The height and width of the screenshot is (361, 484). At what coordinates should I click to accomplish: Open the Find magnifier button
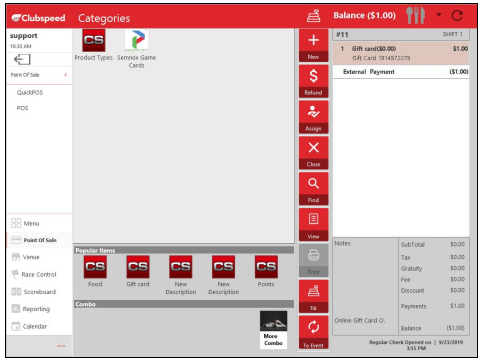click(x=313, y=189)
